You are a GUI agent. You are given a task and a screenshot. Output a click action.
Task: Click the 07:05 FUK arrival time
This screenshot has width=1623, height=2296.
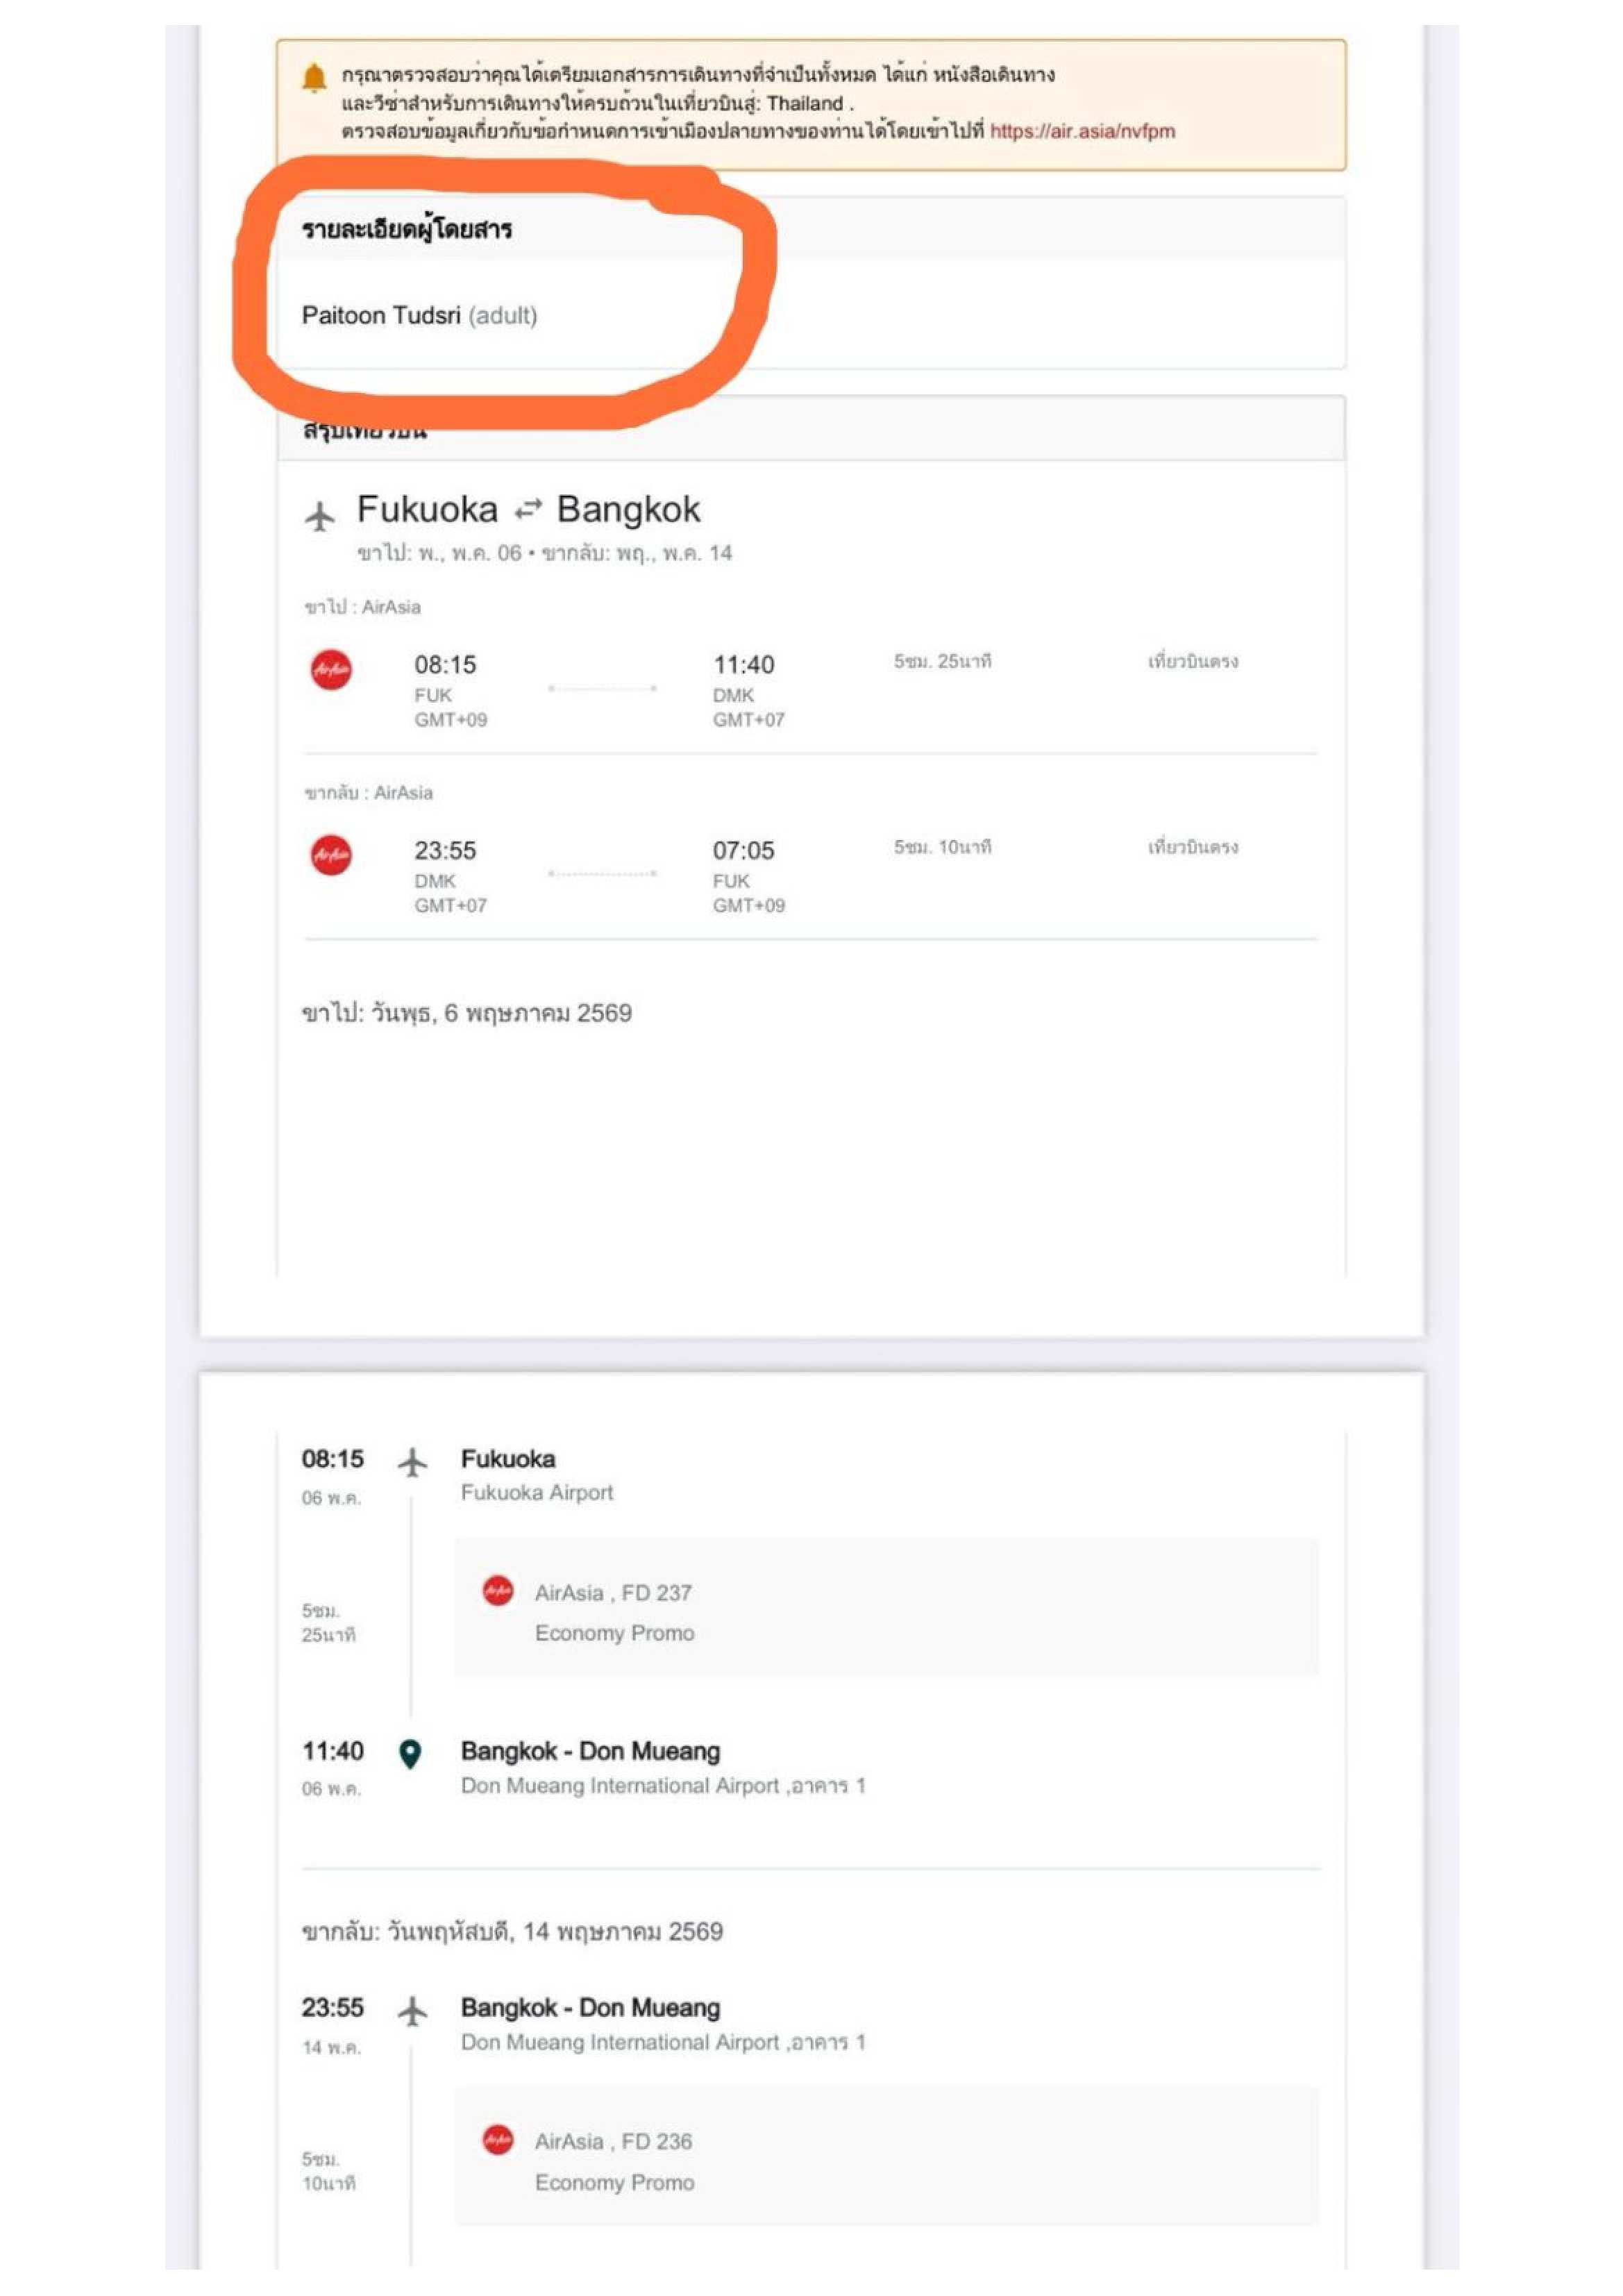pyautogui.click(x=743, y=851)
